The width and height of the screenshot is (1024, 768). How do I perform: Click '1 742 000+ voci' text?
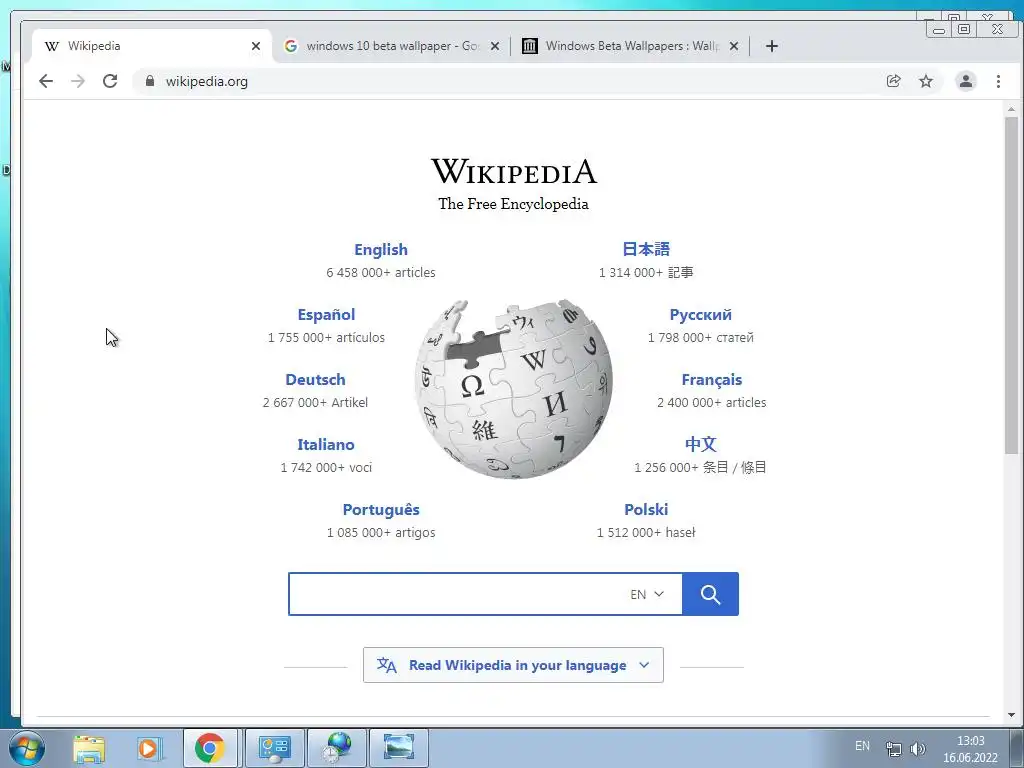coord(326,468)
